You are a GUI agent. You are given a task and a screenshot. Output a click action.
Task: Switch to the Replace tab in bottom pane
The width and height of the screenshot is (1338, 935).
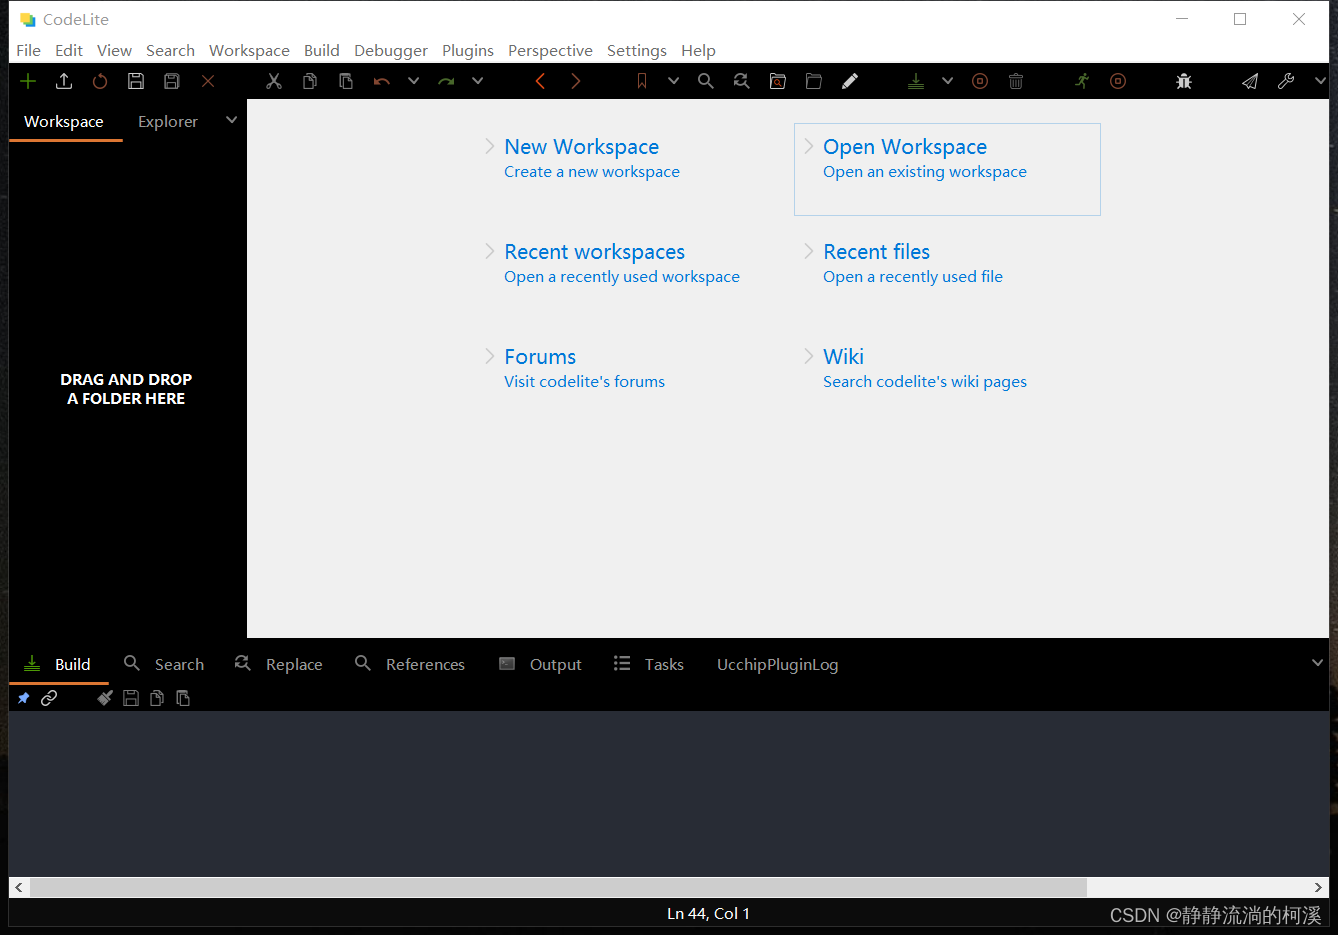tap(278, 664)
